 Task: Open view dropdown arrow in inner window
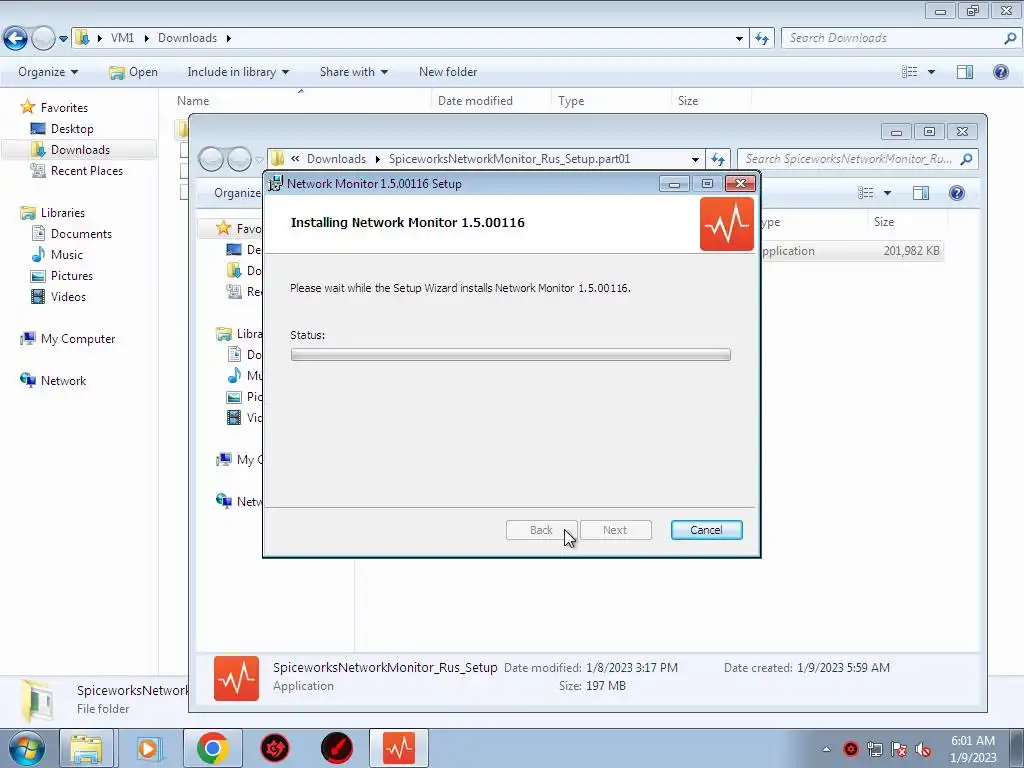click(887, 193)
